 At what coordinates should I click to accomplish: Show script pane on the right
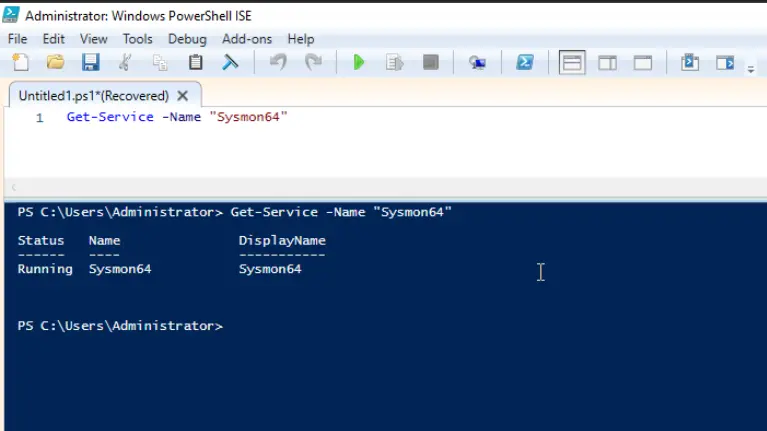tap(608, 63)
